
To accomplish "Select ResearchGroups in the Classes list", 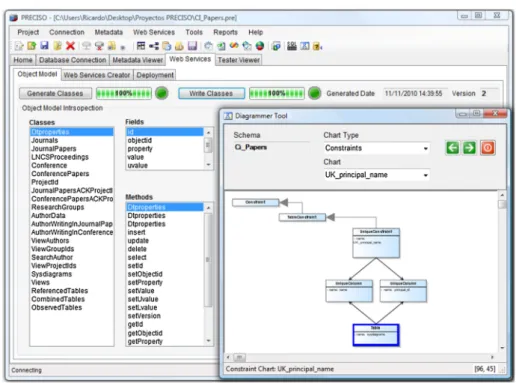I will pos(71,207).
